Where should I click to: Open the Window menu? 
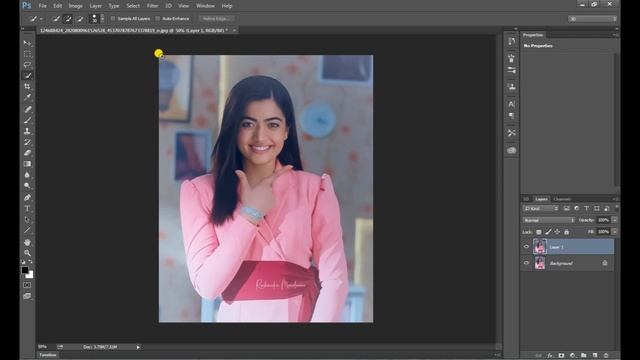click(x=205, y=6)
